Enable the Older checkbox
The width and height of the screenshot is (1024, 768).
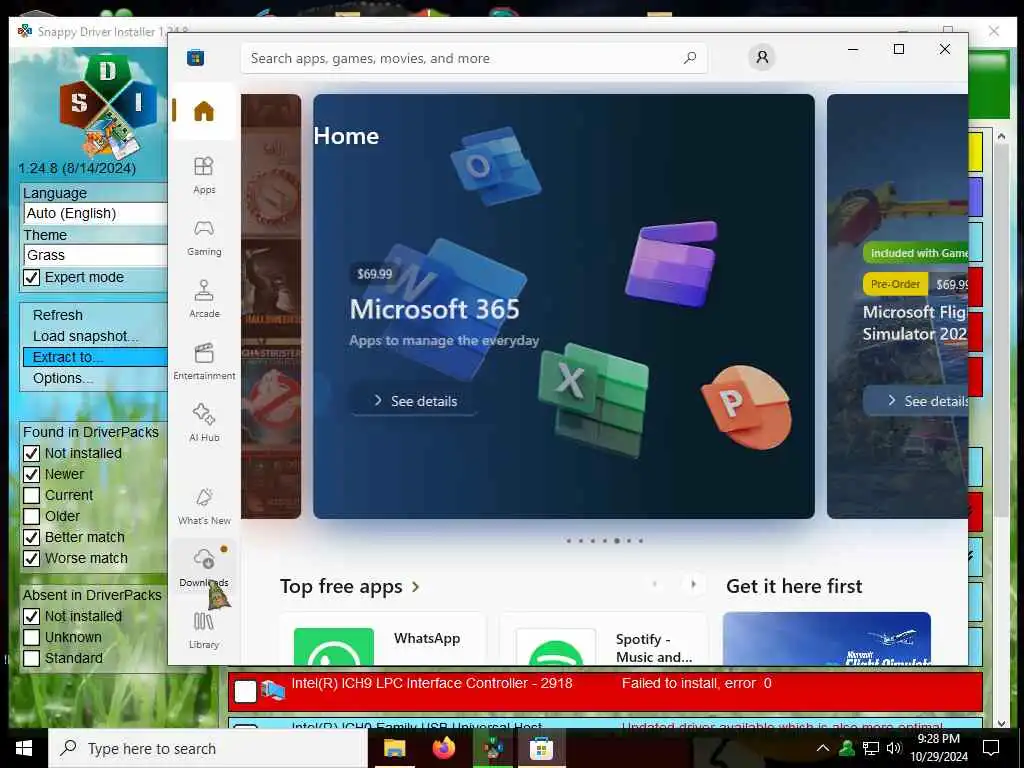(31, 516)
